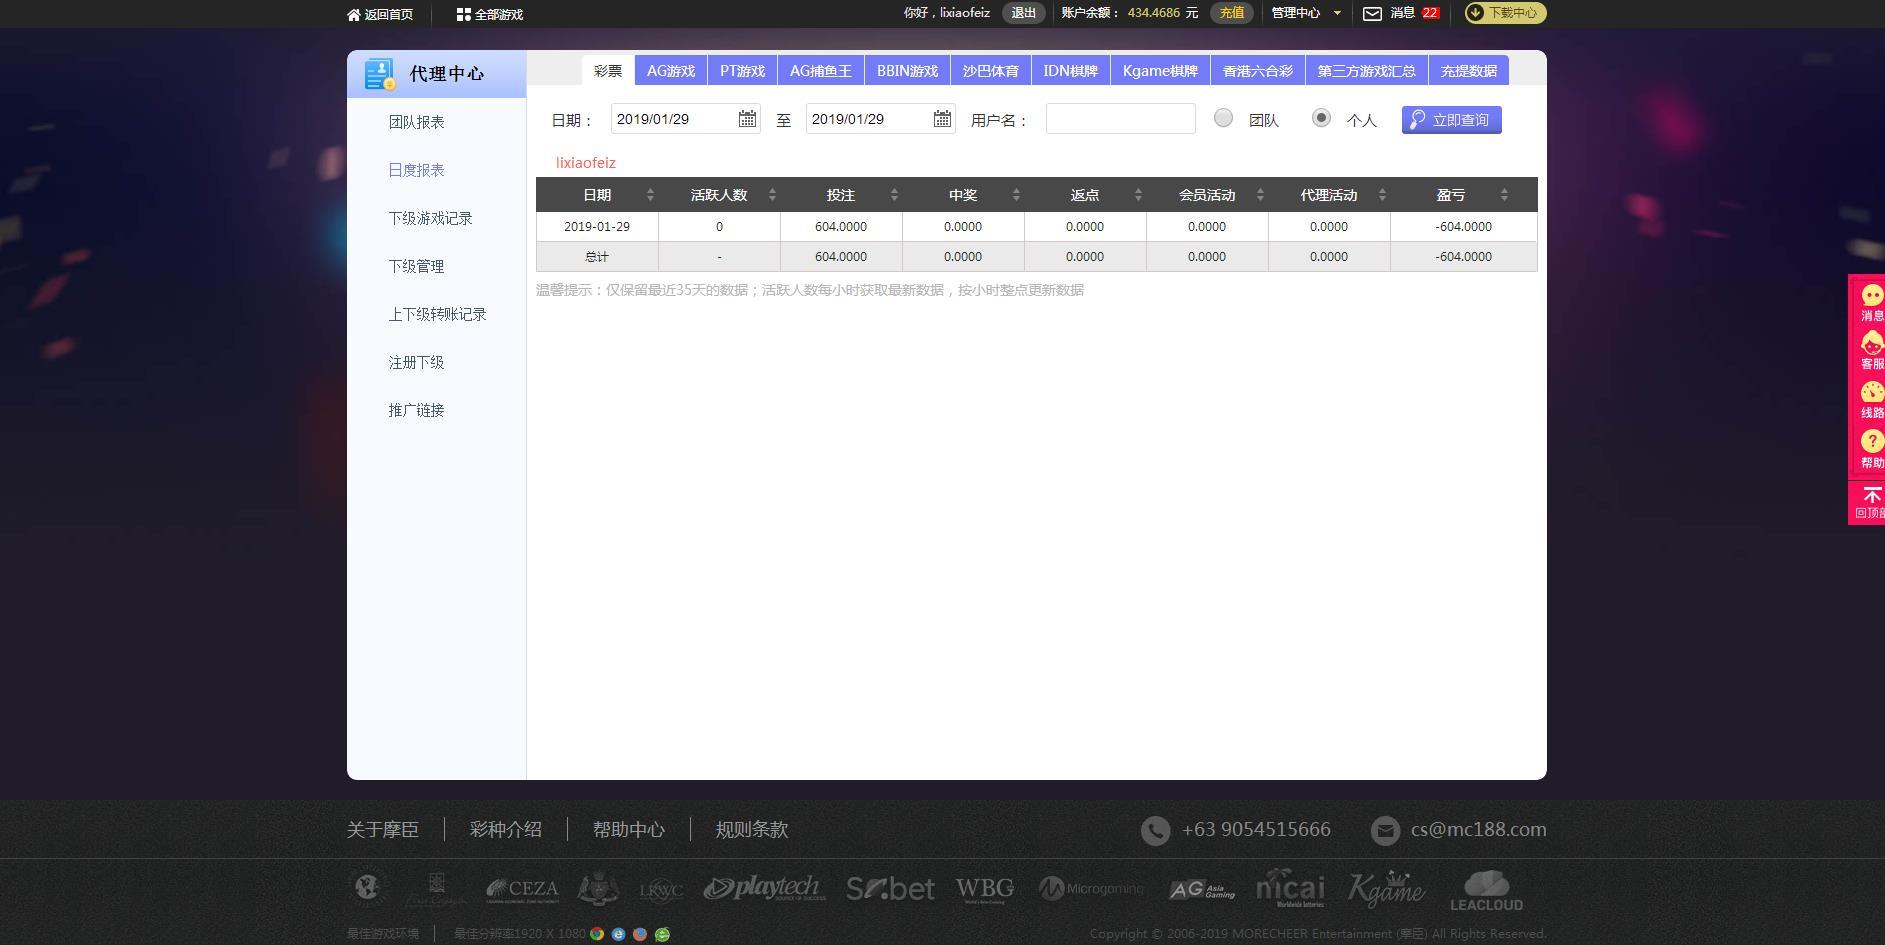Click the 下载中心 download icon
Screen dimensions: 1885x945
[x=1475, y=13]
